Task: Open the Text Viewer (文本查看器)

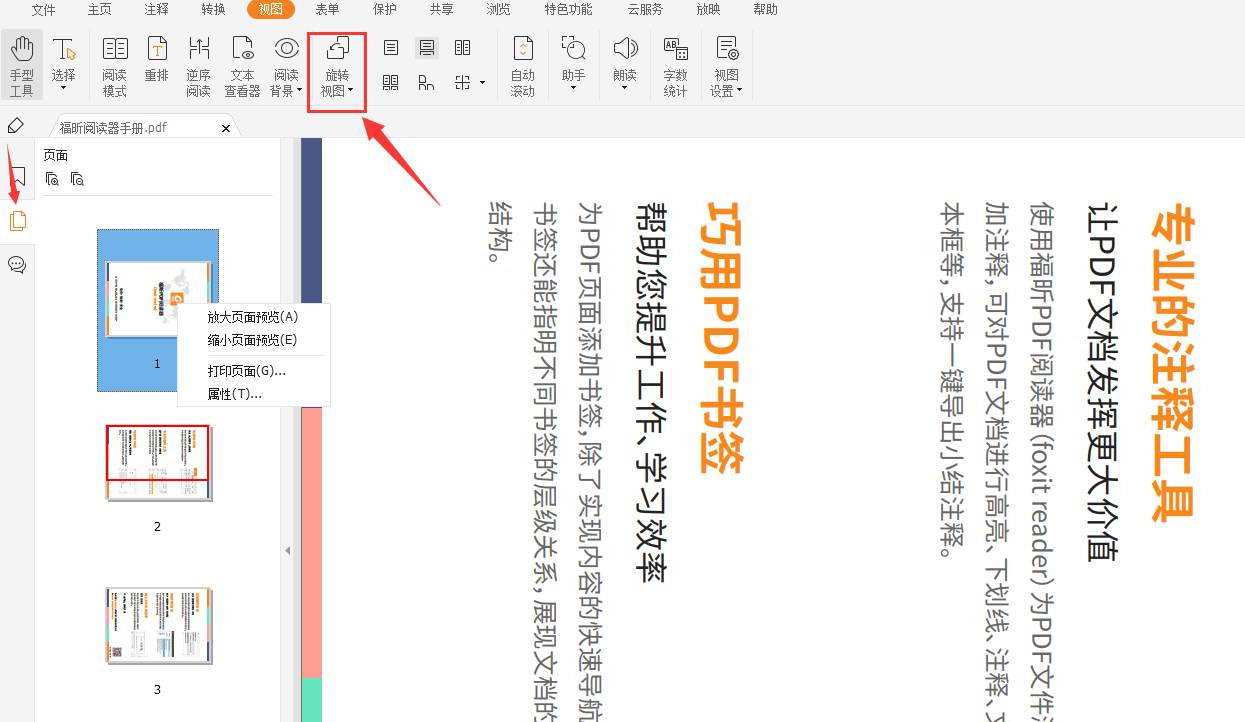Action: [242, 65]
